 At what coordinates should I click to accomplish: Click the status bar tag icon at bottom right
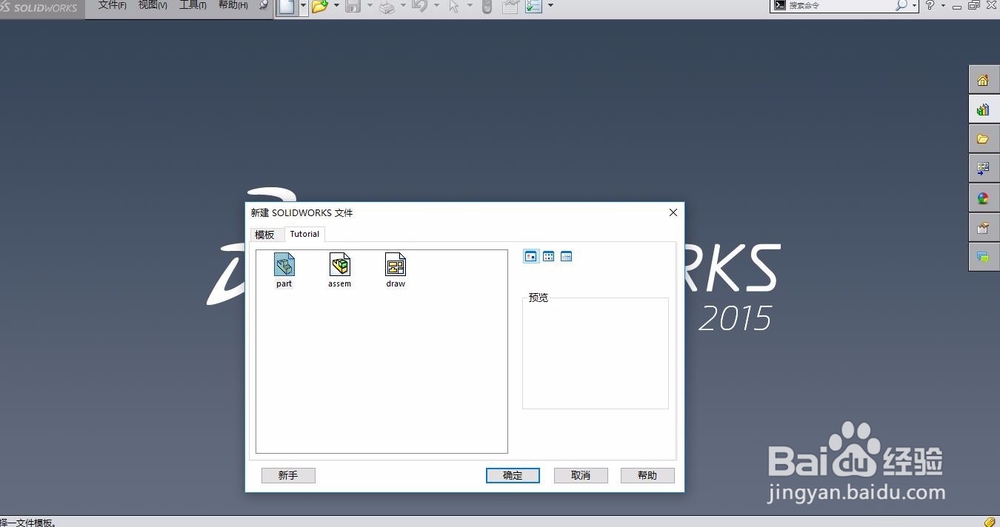[989, 522]
